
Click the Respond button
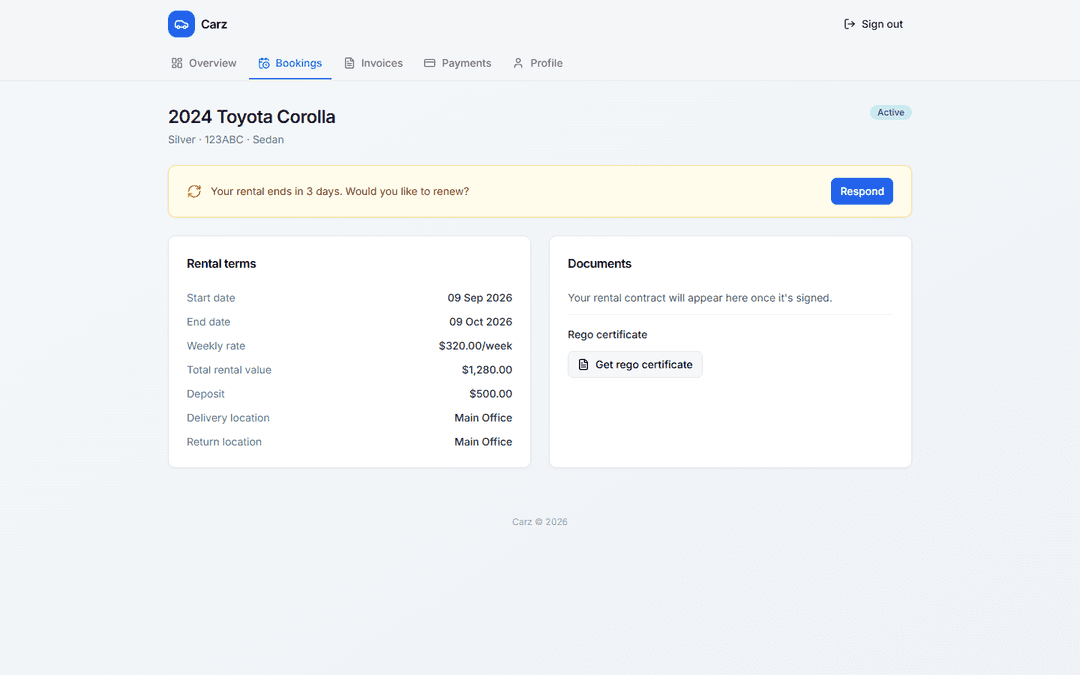click(x=862, y=191)
